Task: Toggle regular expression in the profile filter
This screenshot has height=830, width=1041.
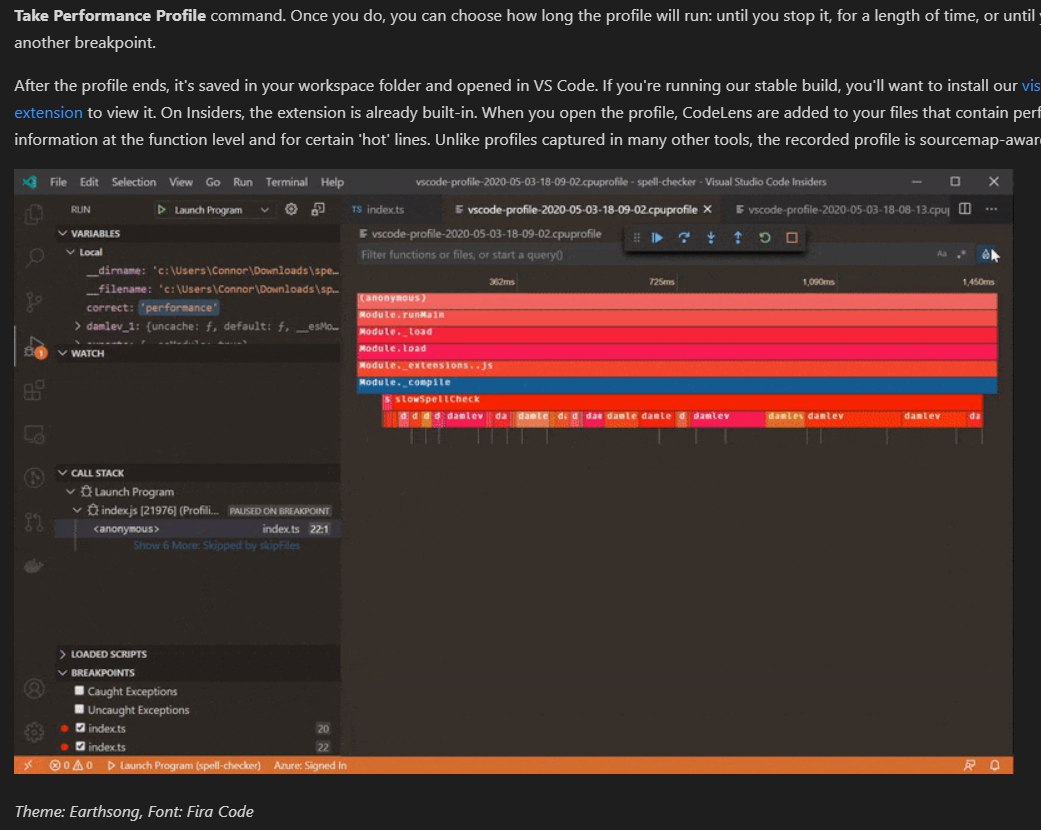Action: pyautogui.click(x=961, y=254)
